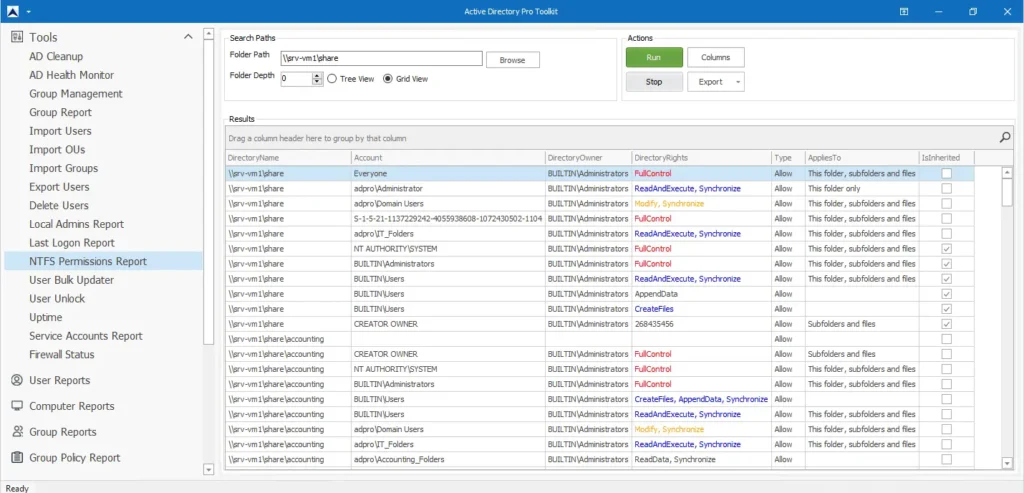Minimize the Active Directory Pro Toolkit window
Viewport: 1024px width, 493px height.
(938, 12)
